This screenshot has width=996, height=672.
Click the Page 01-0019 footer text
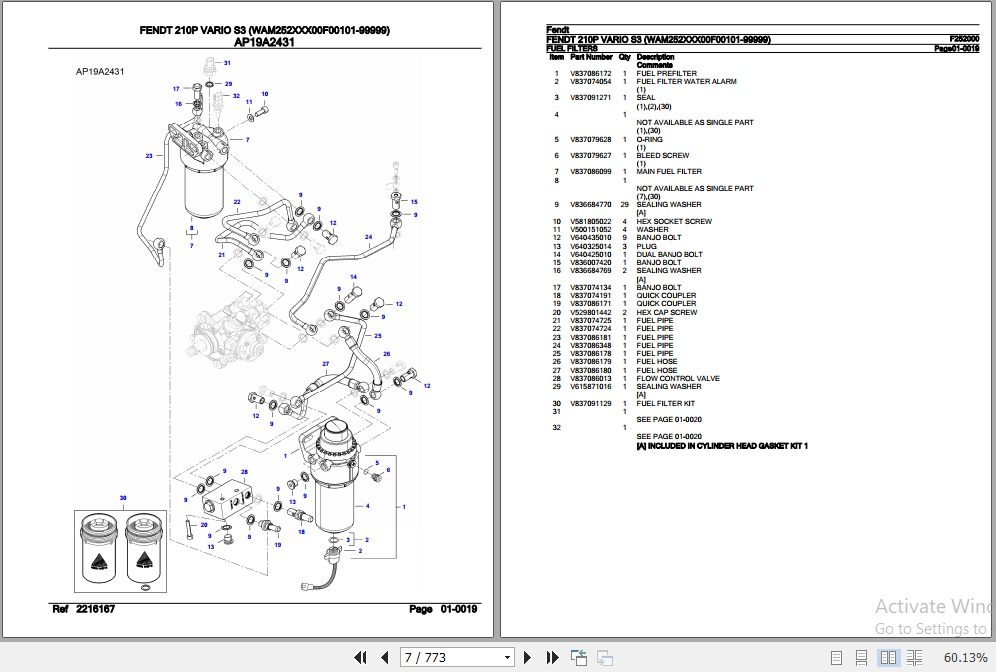point(443,609)
